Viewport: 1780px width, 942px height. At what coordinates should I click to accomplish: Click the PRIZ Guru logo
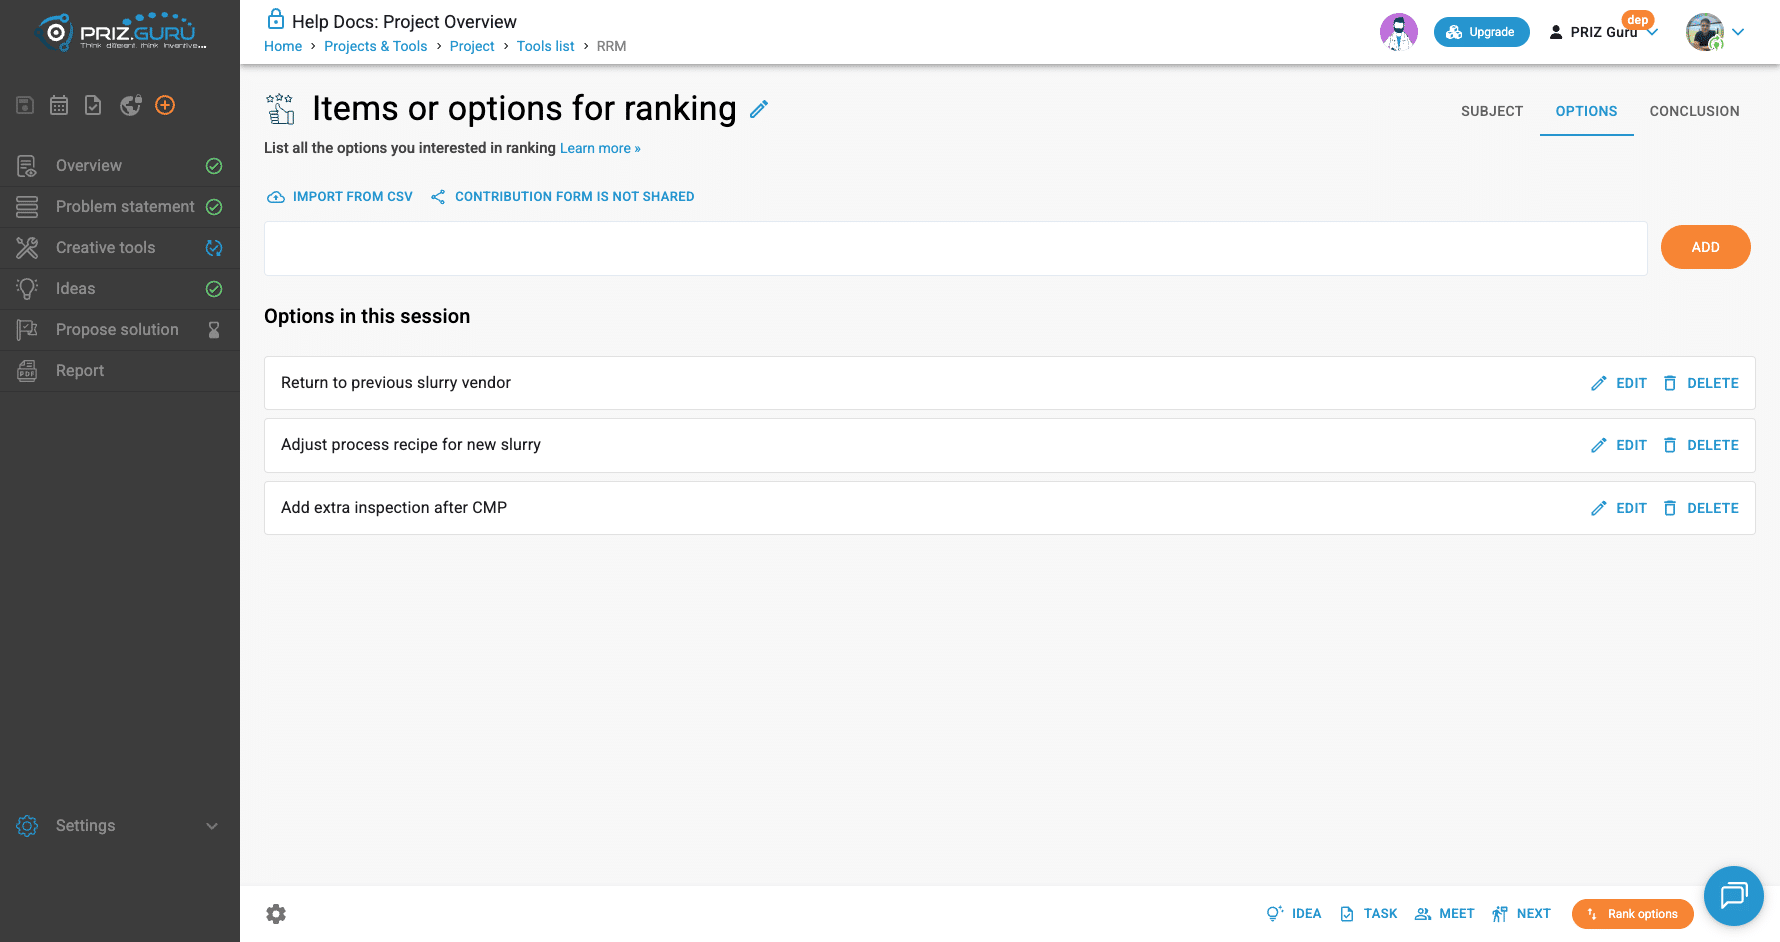121,32
